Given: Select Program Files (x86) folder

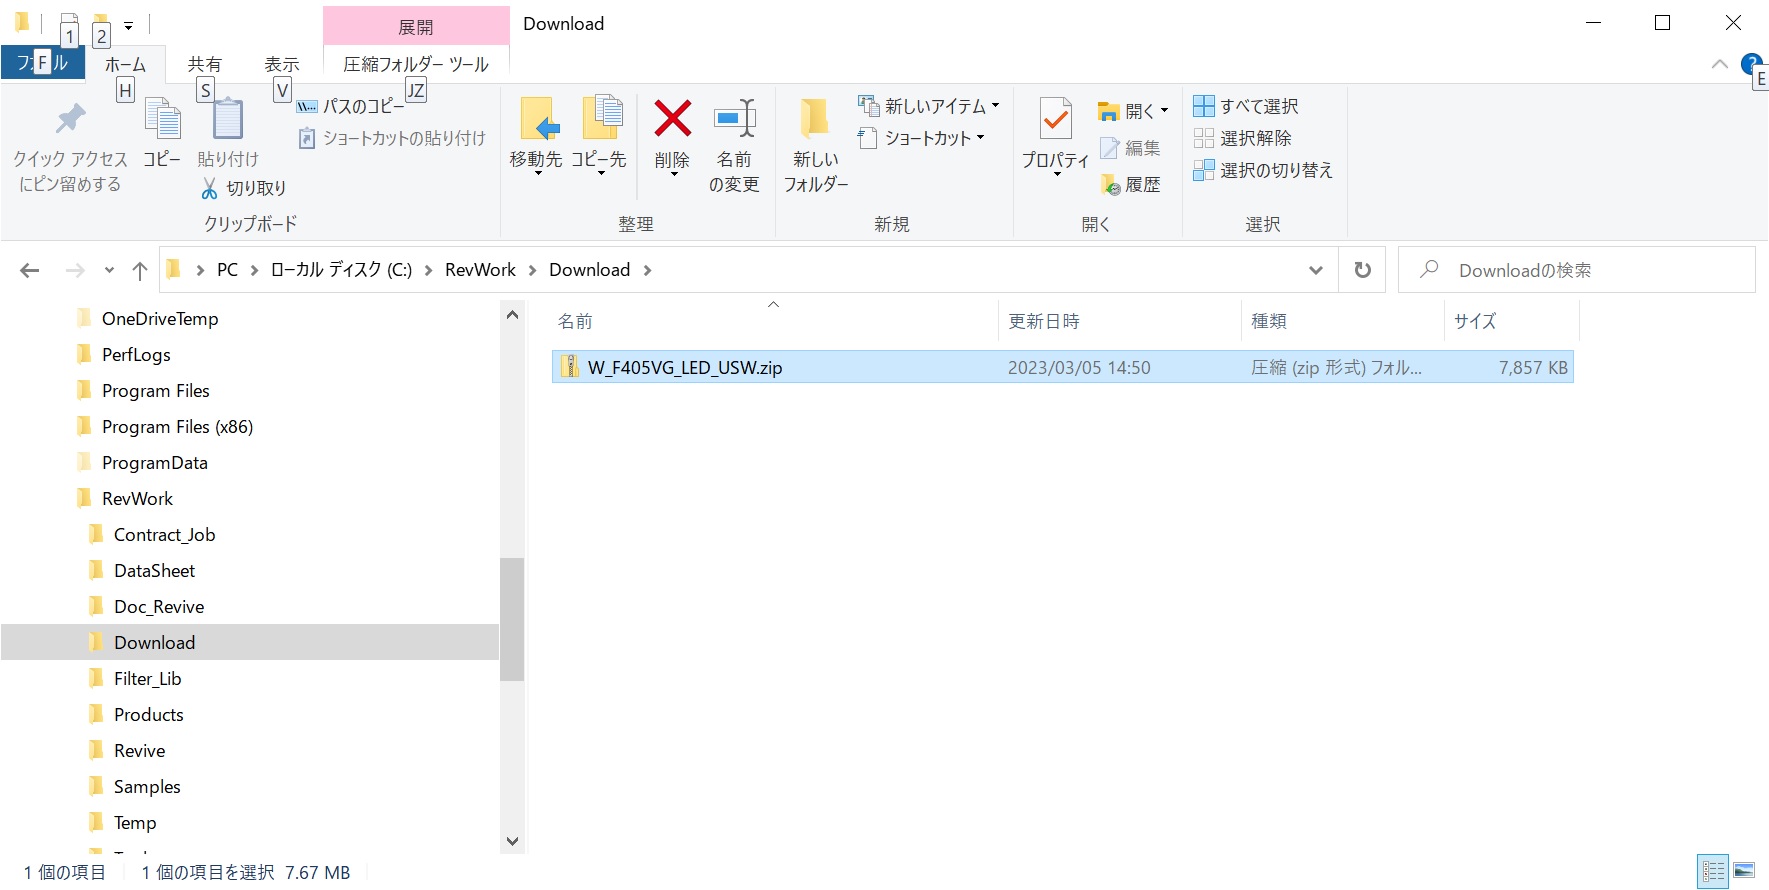Looking at the screenshot, I should (x=177, y=427).
